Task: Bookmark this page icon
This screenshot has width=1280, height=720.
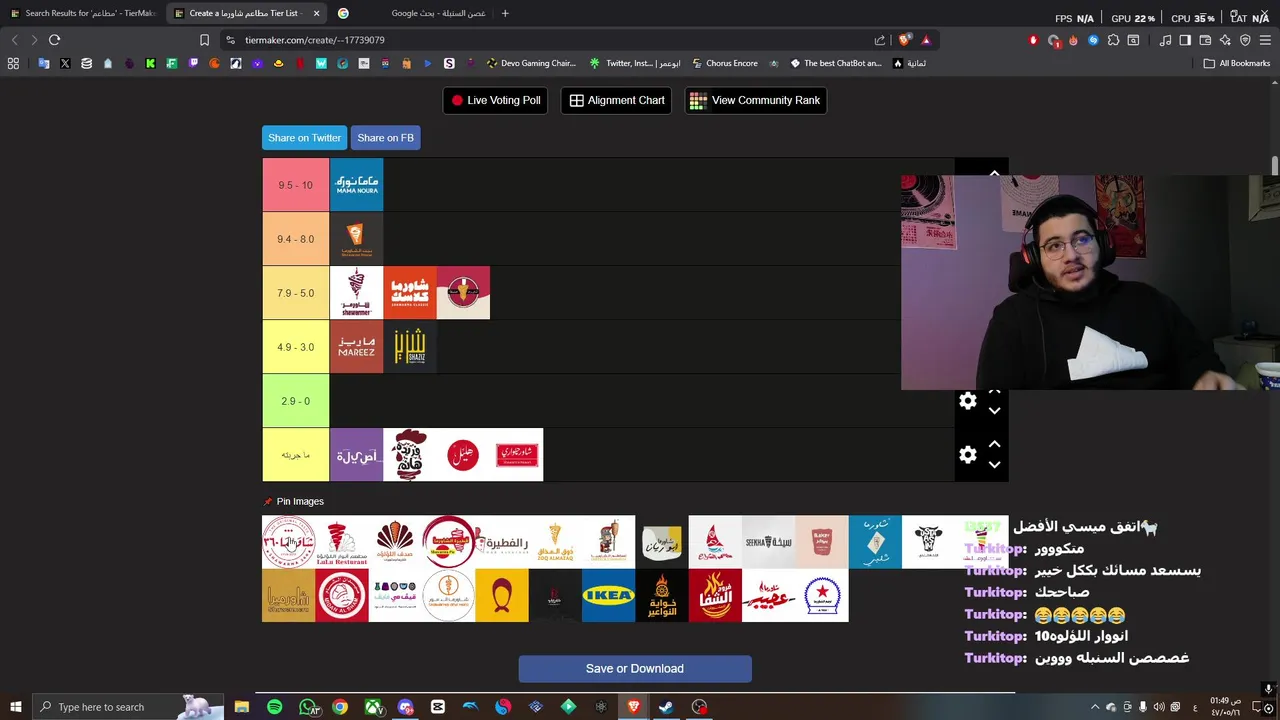Action: tap(204, 40)
